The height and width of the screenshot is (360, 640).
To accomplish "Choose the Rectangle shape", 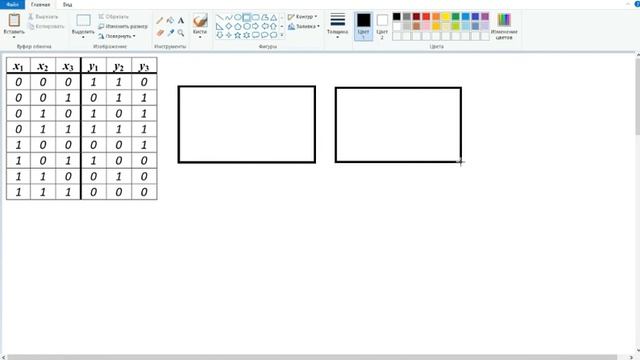I will tap(247, 18).
